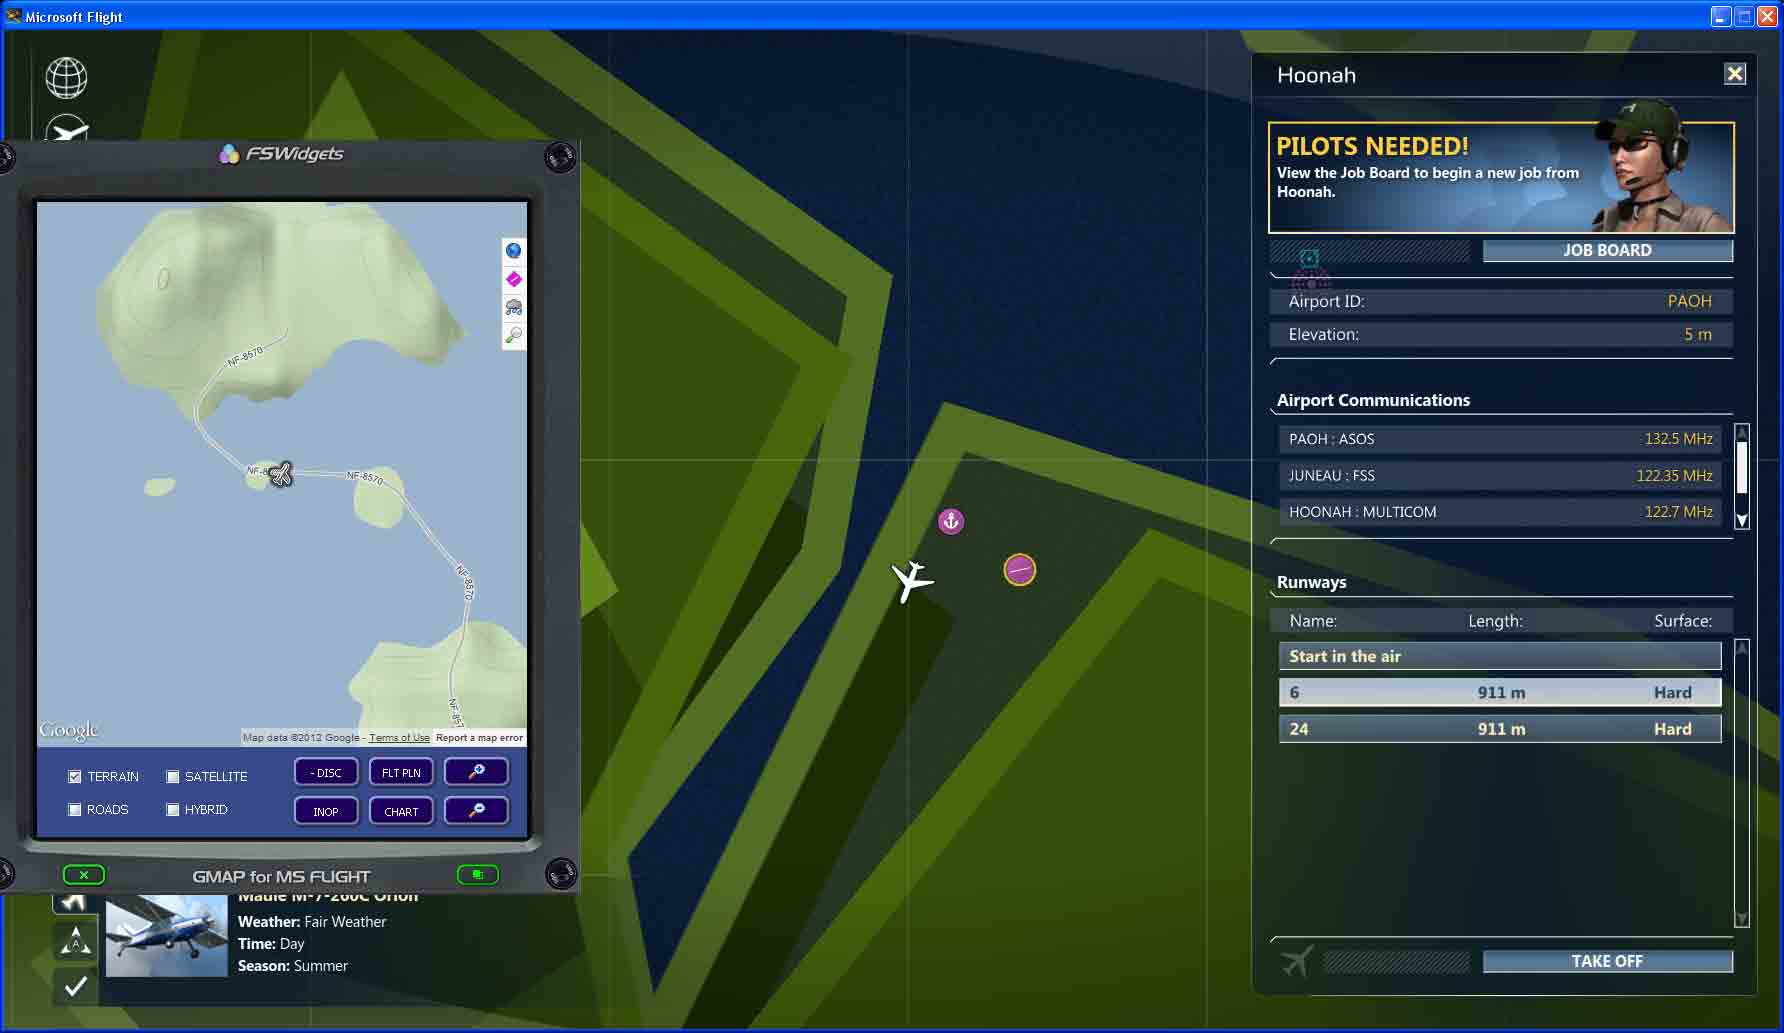Zoom in with the magnifier plus button
The height and width of the screenshot is (1033, 1784).
pyautogui.click(x=476, y=772)
